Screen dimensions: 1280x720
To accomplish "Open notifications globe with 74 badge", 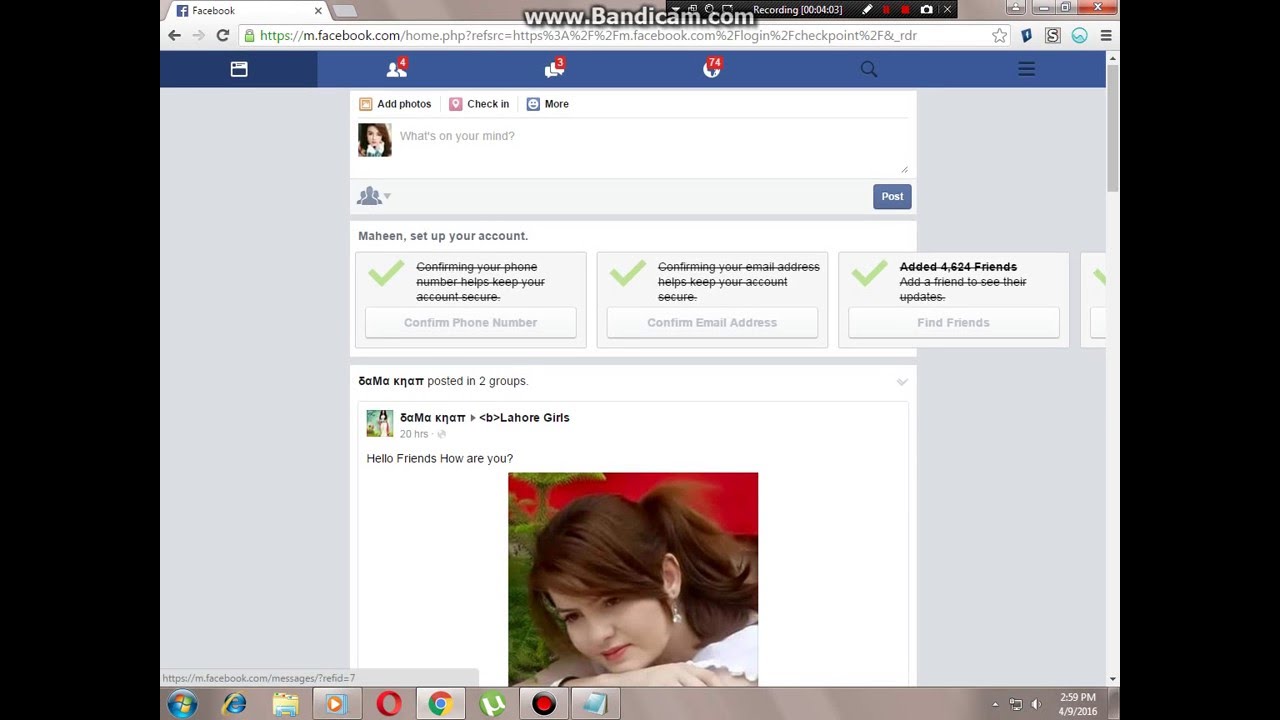I will click(x=712, y=68).
